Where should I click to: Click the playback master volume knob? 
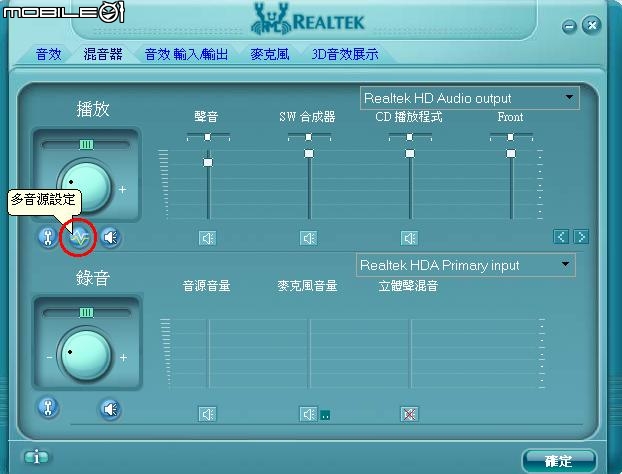point(85,186)
